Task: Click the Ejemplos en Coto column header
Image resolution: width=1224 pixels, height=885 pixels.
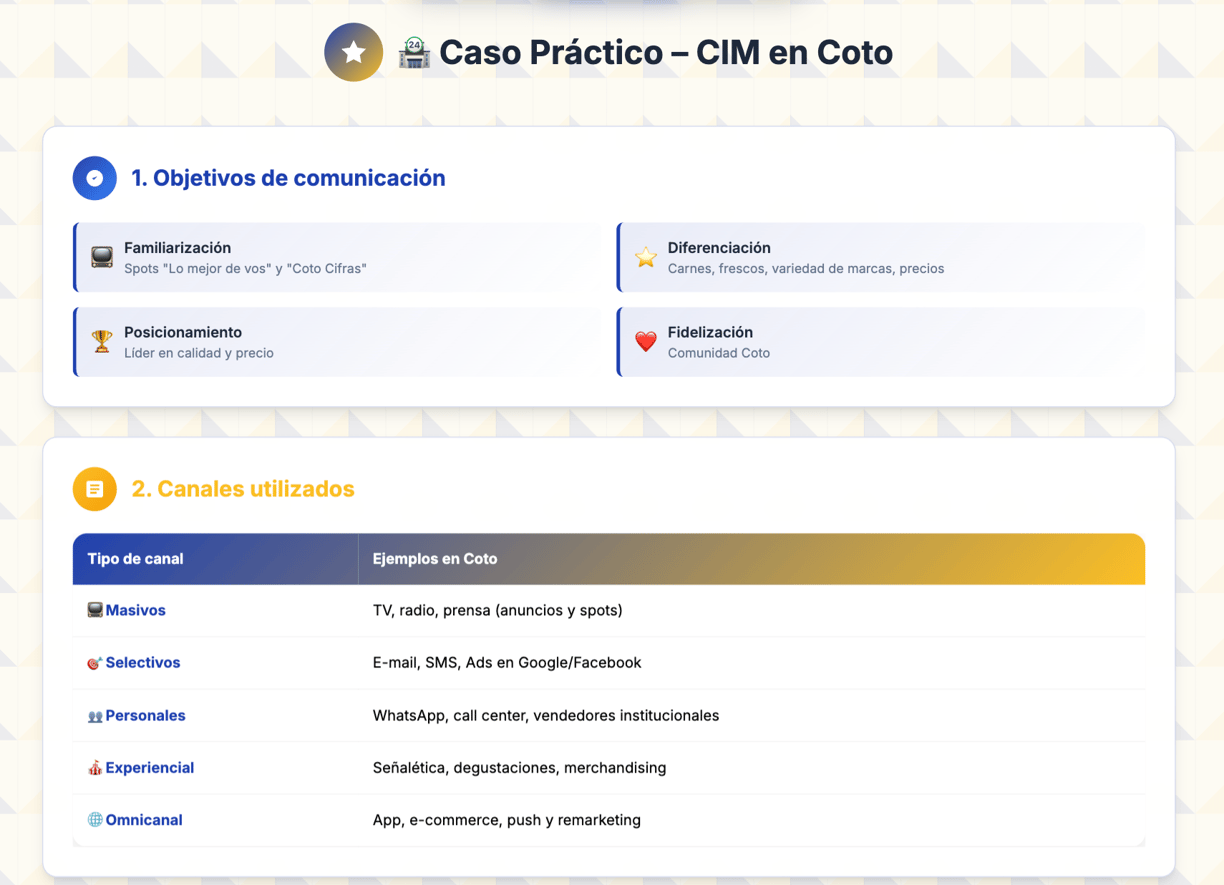Action: click(x=435, y=559)
